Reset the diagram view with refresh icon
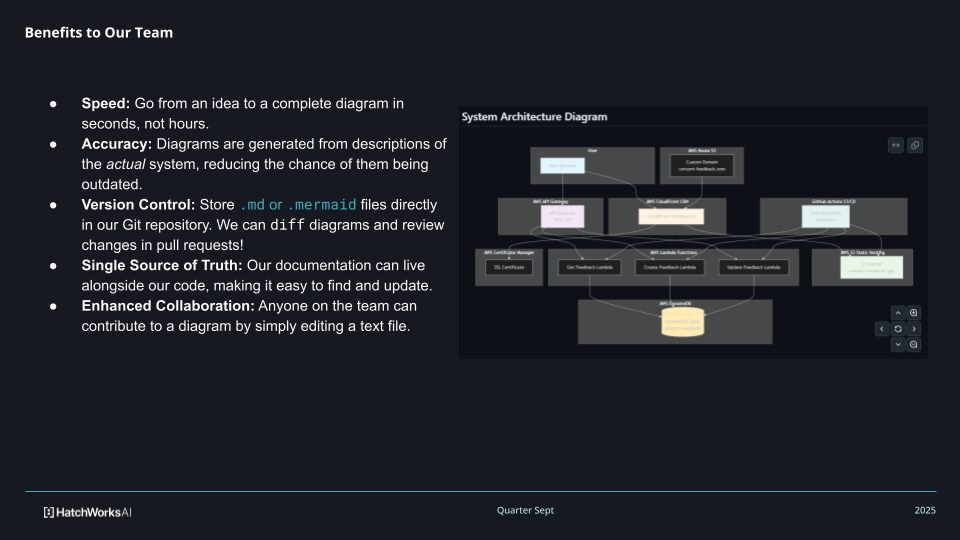This screenshot has width=960, height=540. coord(897,328)
